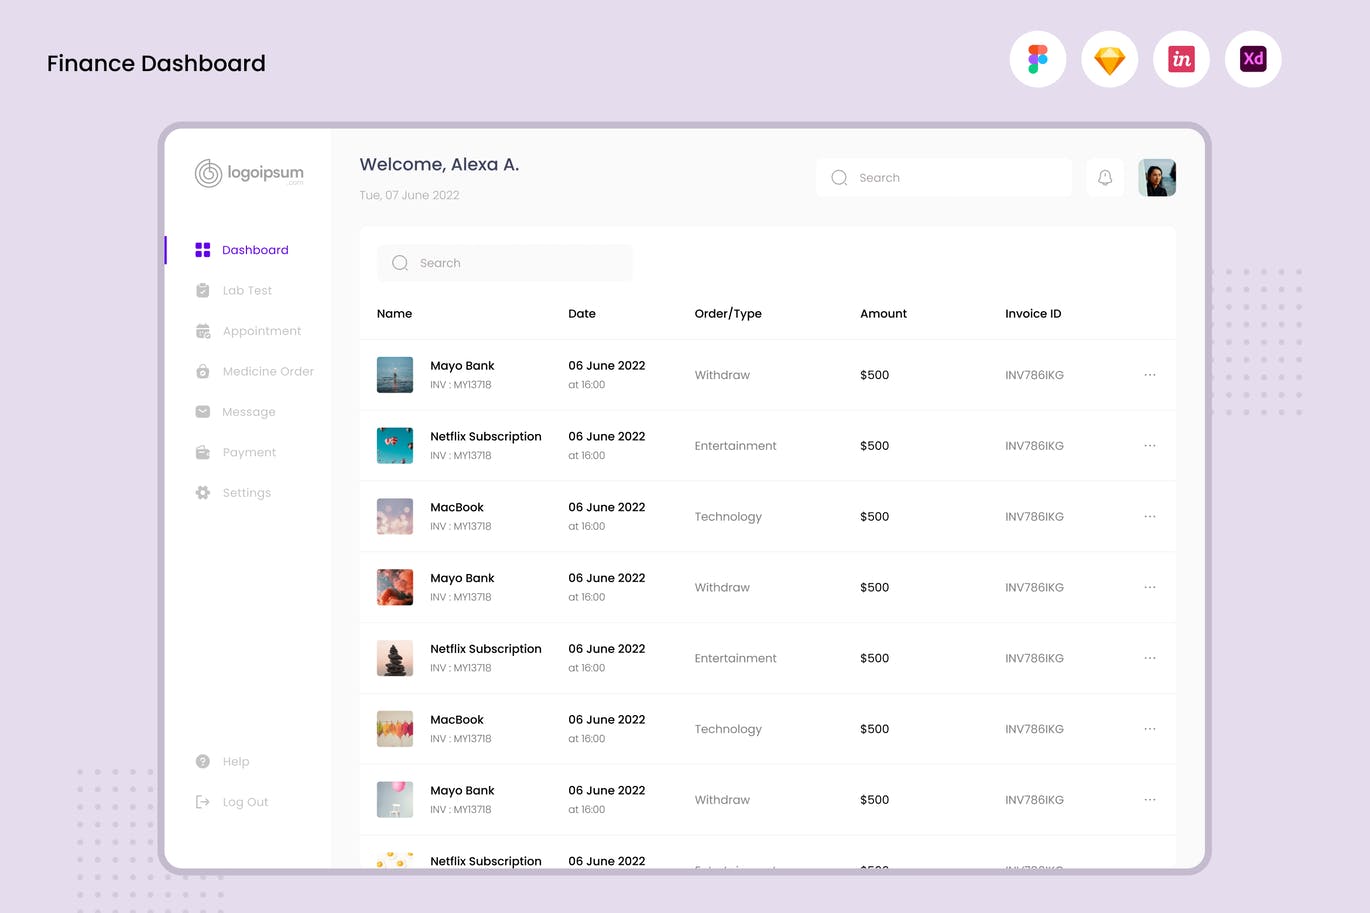The height and width of the screenshot is (913, 1370).
Task: Click the Adobe XD icon badge
Action: coord(1253,59)
